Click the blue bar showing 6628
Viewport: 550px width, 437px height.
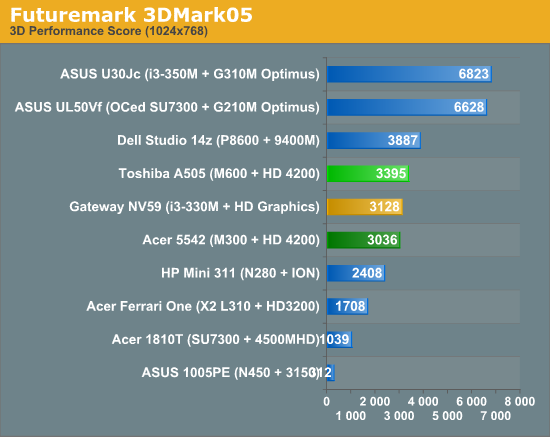click(x=407, y=107)
